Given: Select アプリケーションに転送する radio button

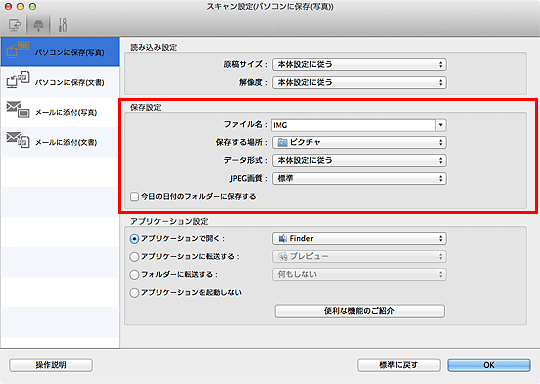Looking at the screenshot, I should tap(134, 257).
